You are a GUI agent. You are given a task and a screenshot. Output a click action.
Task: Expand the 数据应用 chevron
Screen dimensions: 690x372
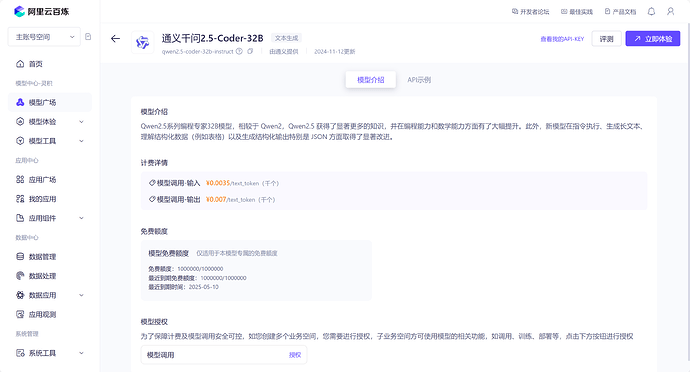[81, 295]
